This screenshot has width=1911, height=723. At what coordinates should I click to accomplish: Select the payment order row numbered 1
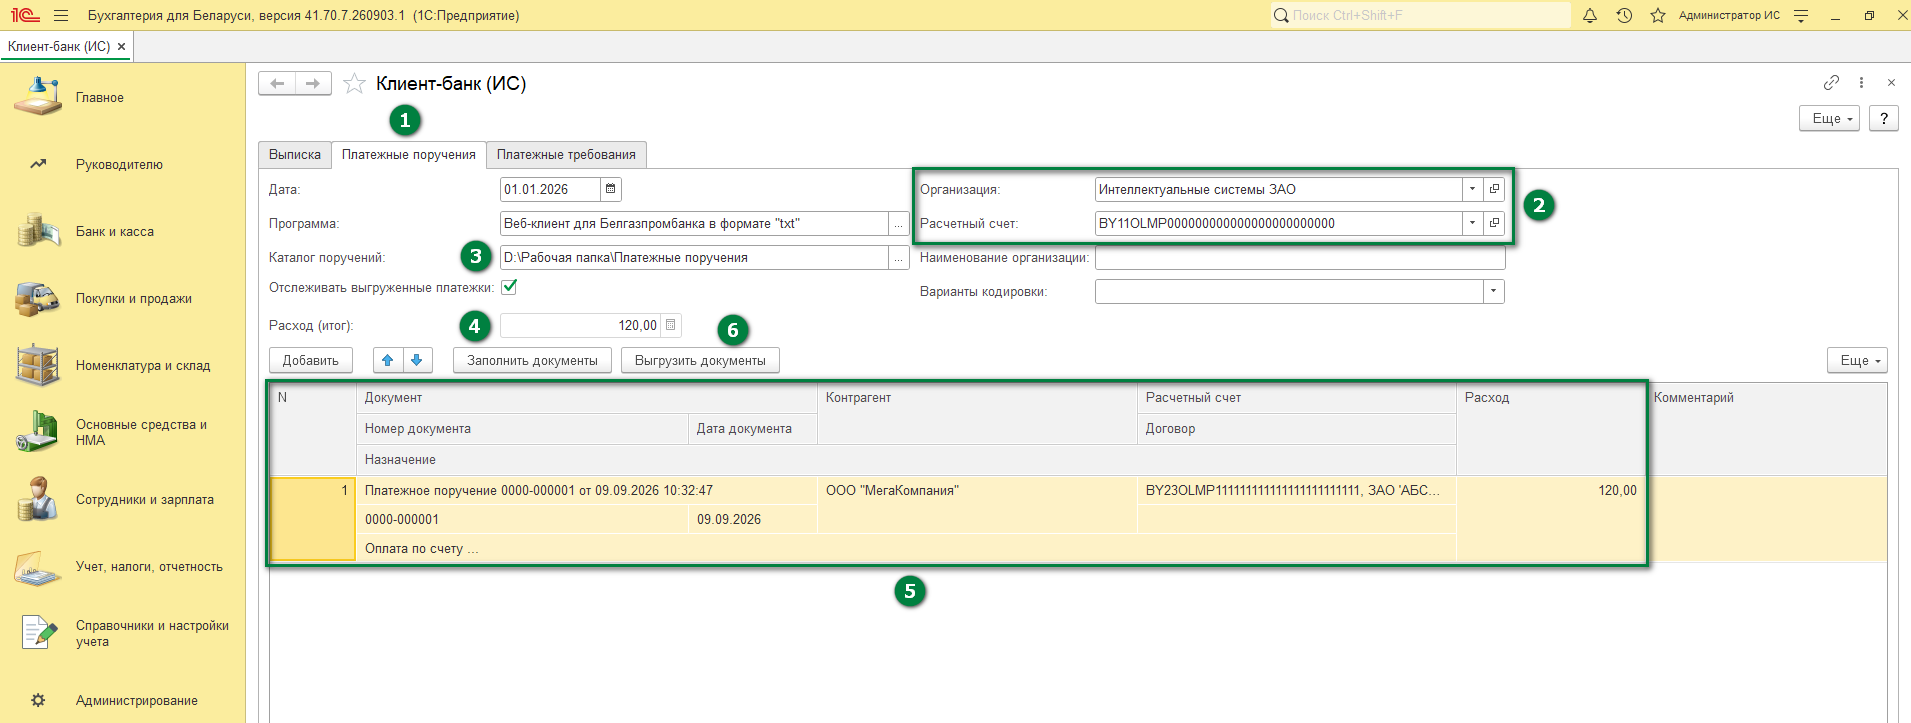pos(312,519)
